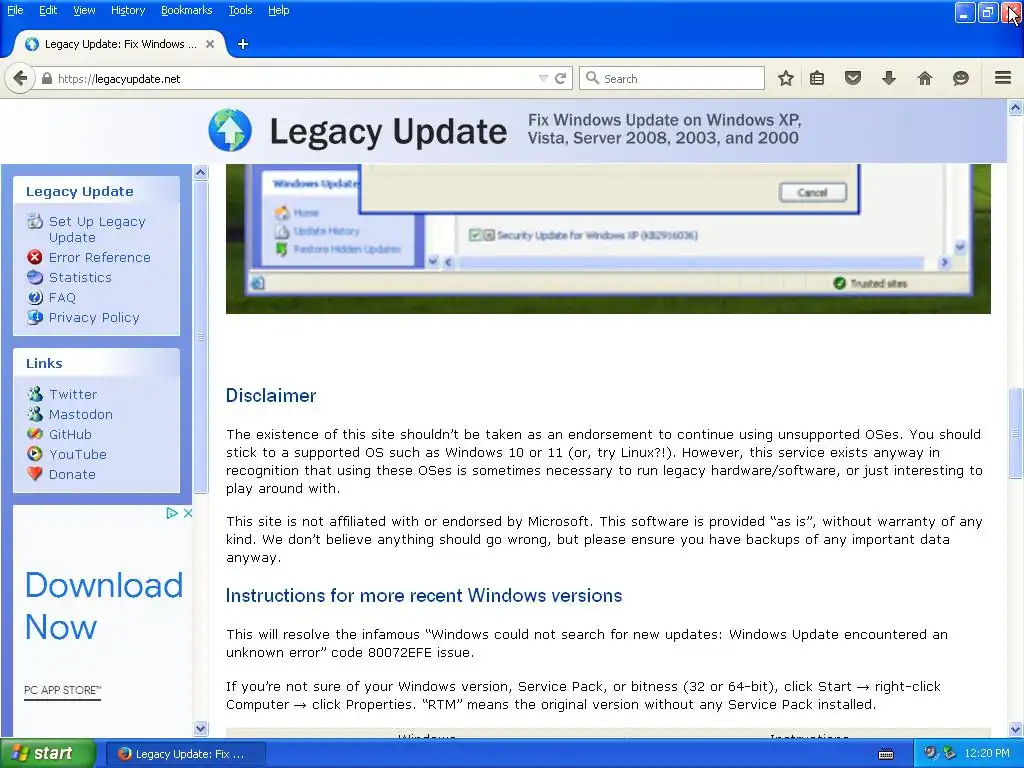Click the Legacy Update globe logo

[230, 130]
